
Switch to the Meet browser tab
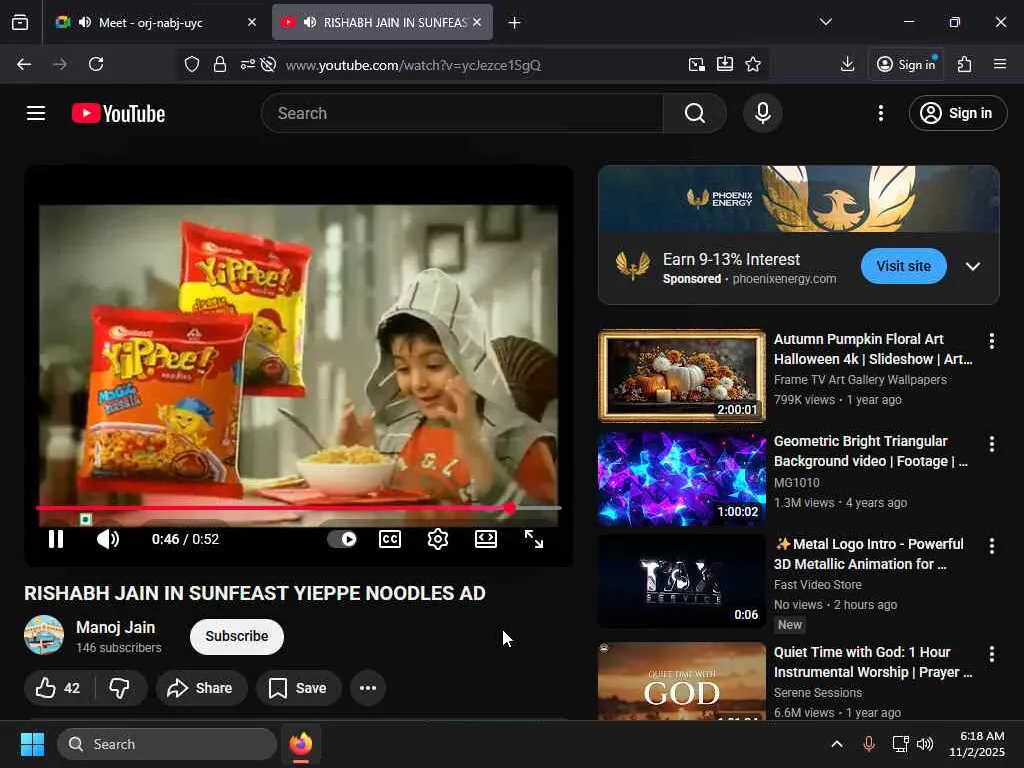156,22
